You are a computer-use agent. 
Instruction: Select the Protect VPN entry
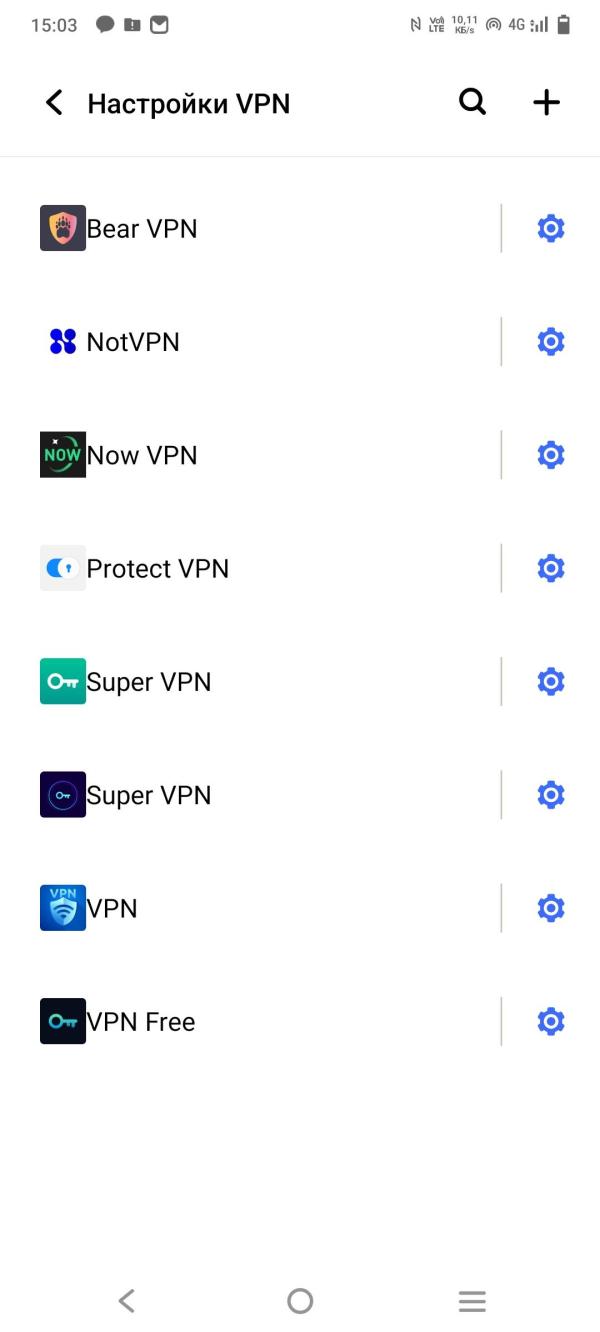point(270,569)
